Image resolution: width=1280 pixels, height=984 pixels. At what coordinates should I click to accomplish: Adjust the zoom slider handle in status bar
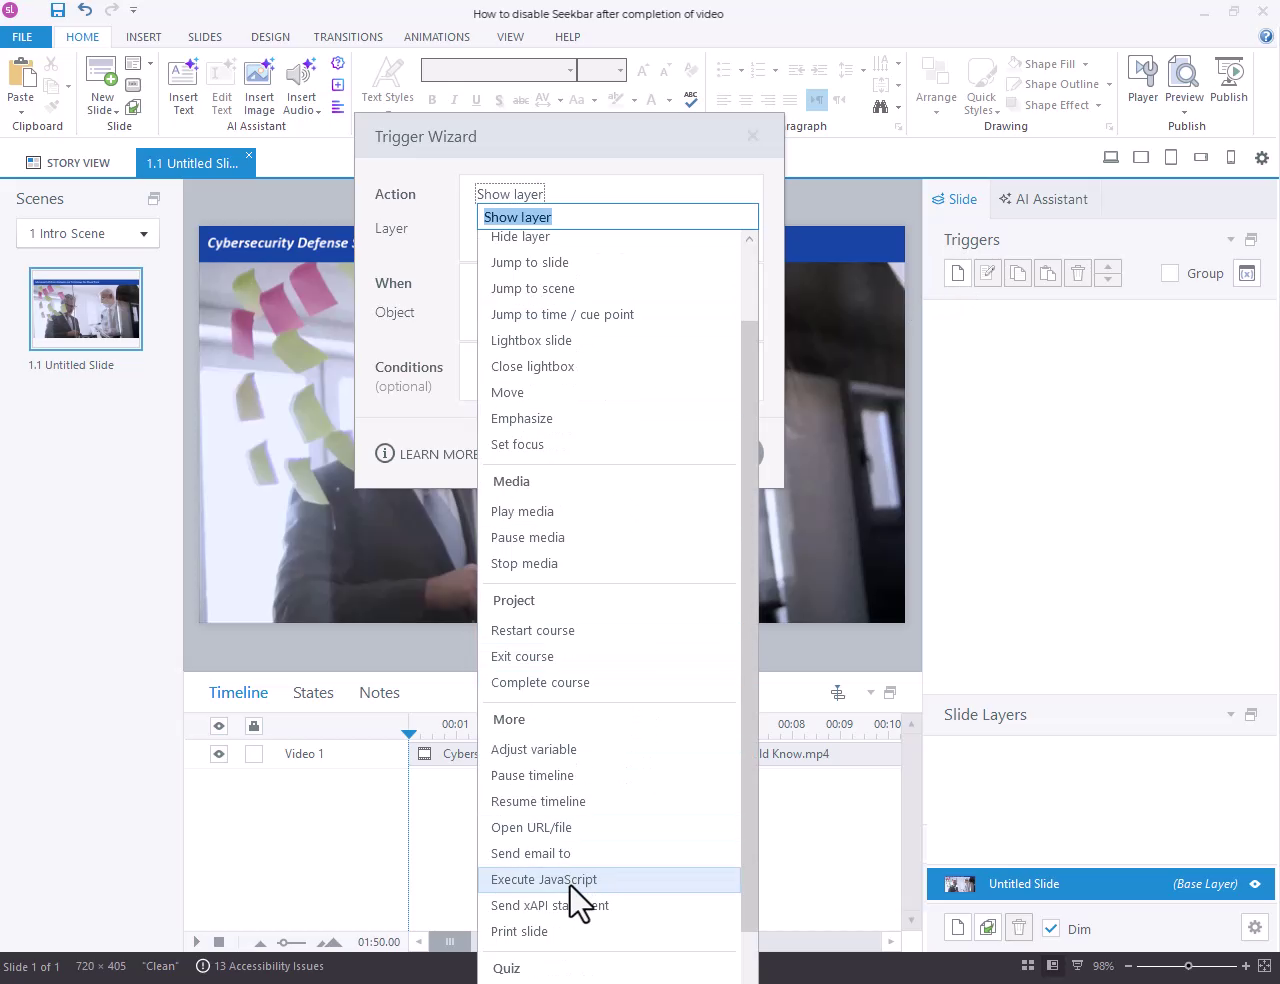pos(1188,966)
